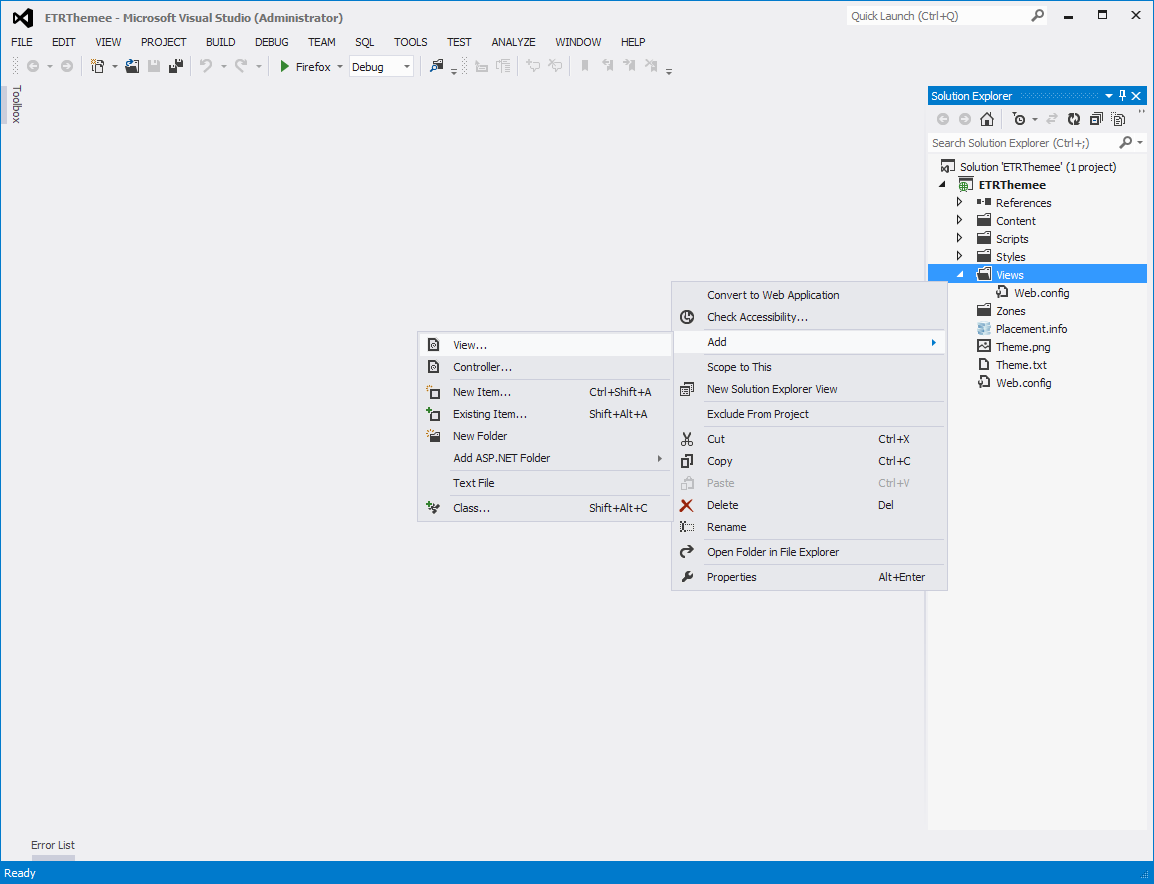The image size is (1154, 884).
Task: Open the Toolbox side tab
Action: [x=16, y=104]
